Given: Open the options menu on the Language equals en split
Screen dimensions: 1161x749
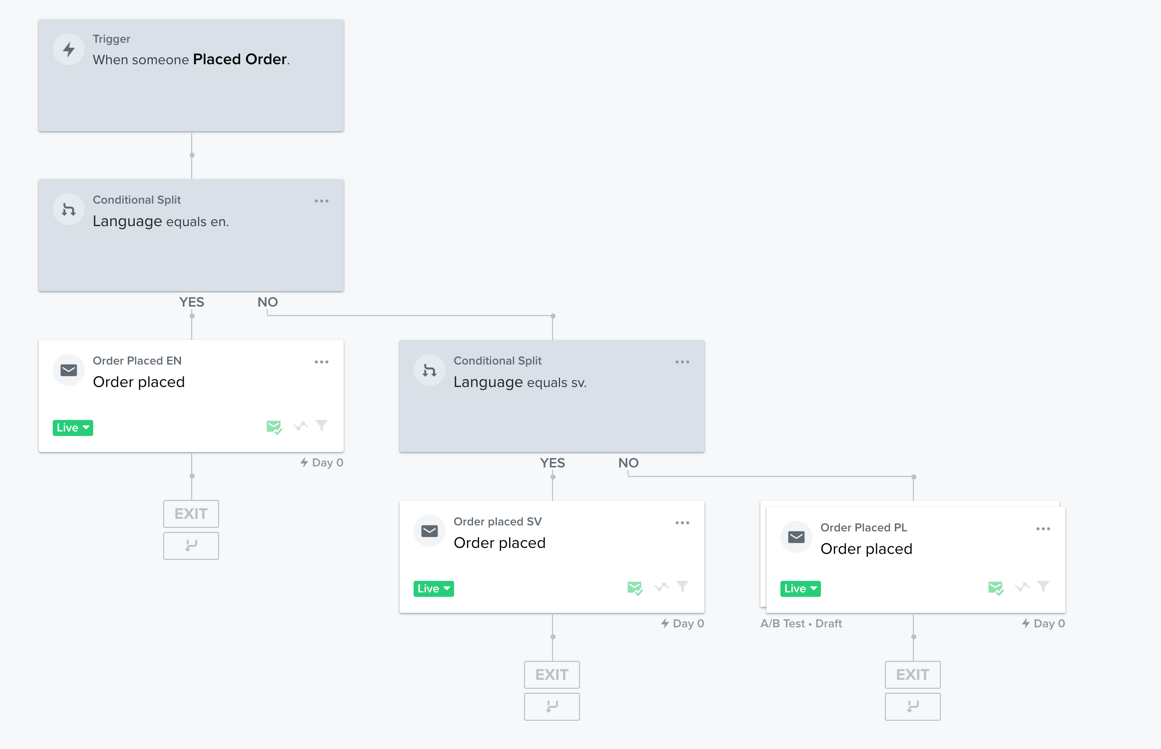Looking at the screenshot, I should tap(321, 200).
